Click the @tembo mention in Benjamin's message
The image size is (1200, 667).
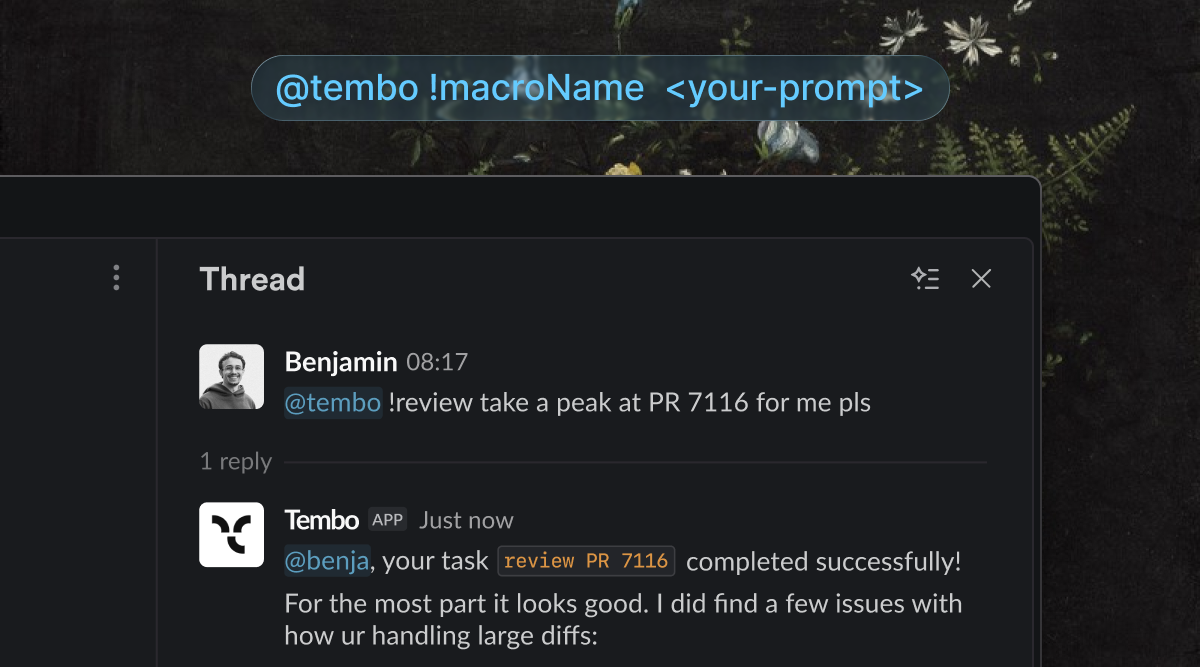(333, 403)
